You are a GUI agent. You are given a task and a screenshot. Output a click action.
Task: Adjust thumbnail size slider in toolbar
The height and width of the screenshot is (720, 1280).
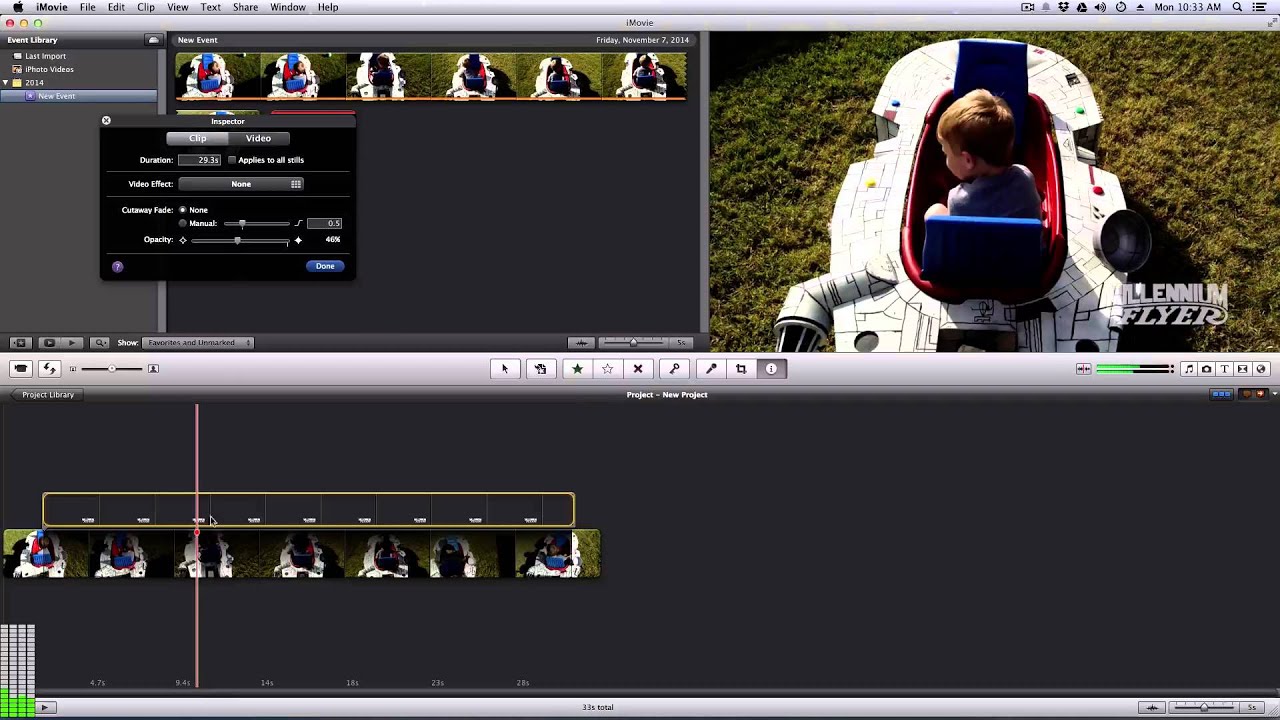112,369
